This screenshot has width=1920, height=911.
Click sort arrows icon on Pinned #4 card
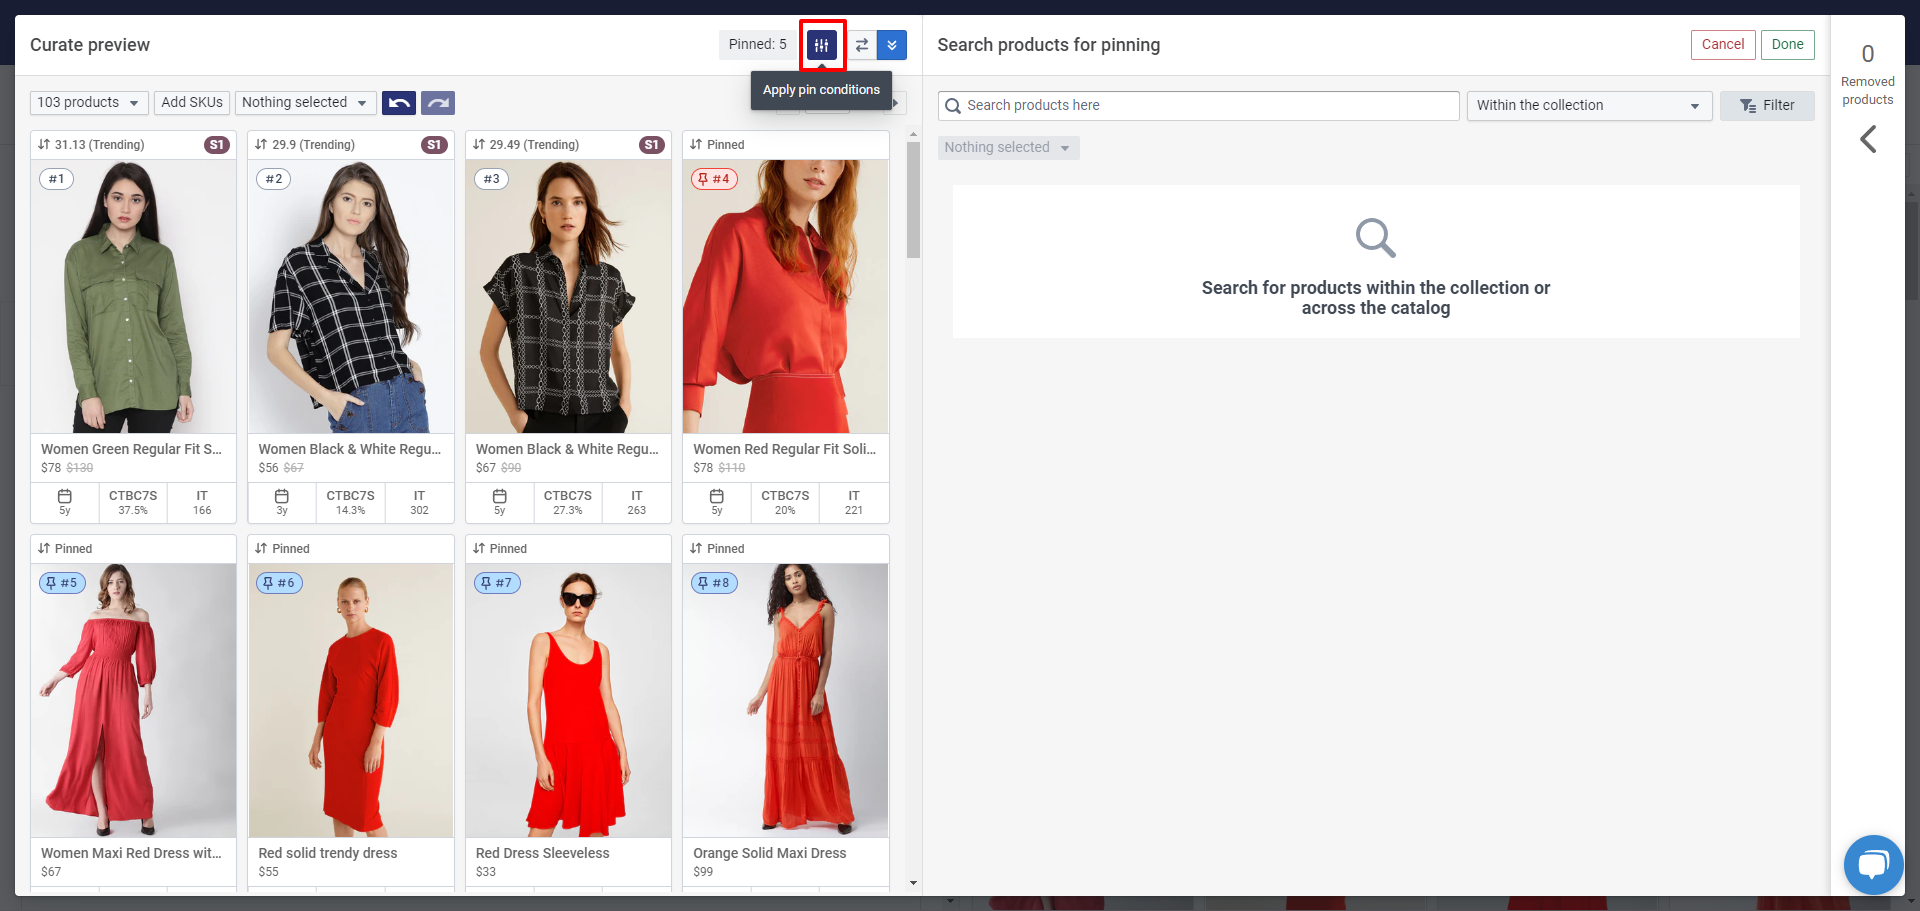[x=696, y=145]
